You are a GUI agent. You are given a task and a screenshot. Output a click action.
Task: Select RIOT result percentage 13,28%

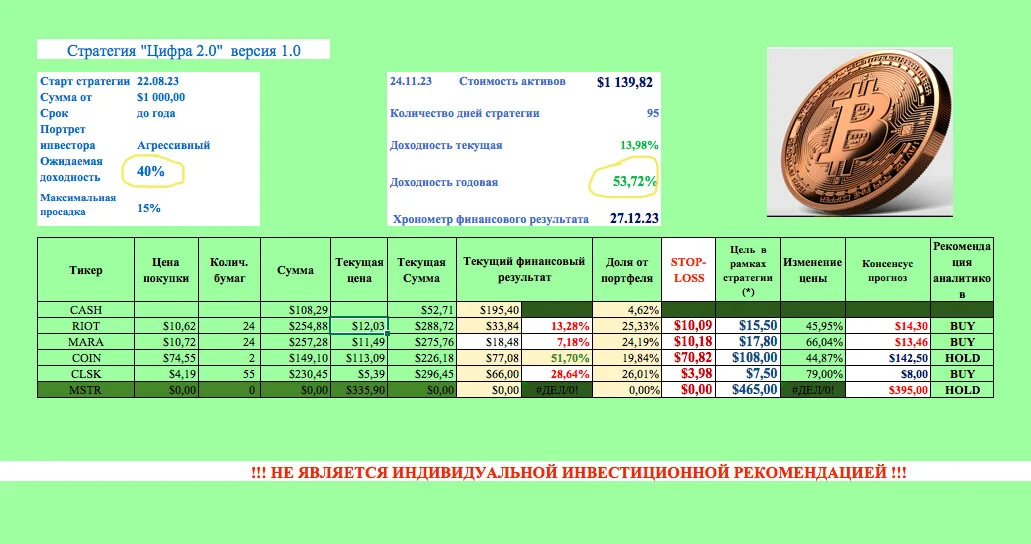click(x=558, y=326)
